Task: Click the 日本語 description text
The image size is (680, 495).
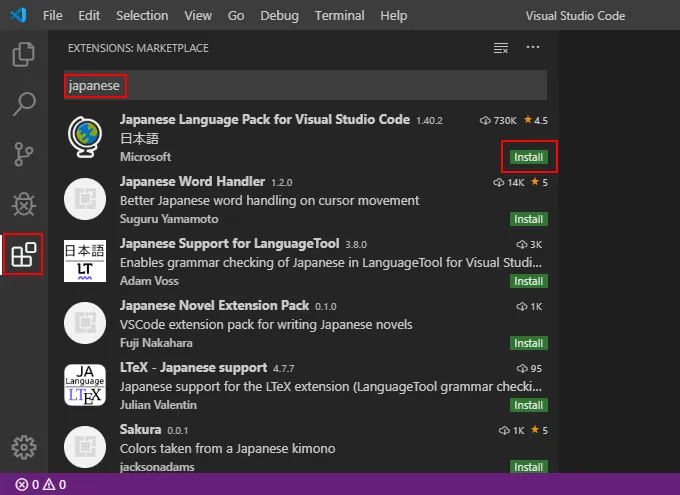Action: tap(139, 138)
